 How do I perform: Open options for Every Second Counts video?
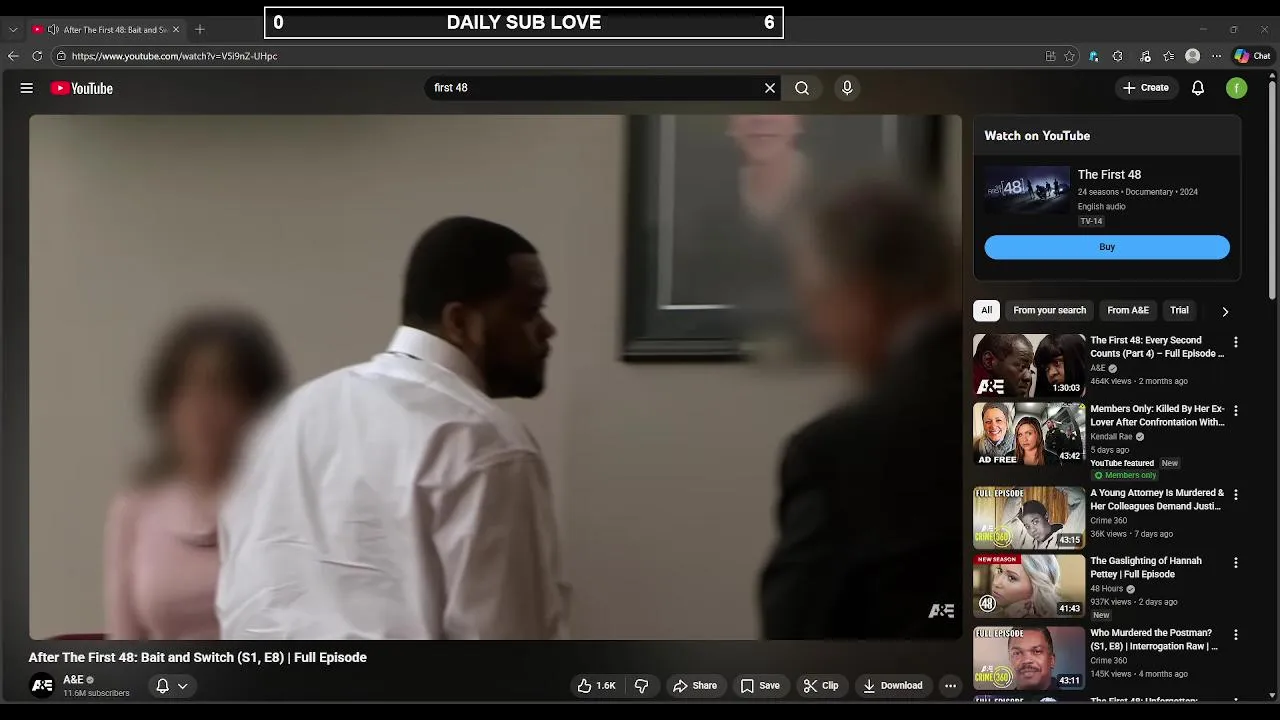click(1236, 342)
